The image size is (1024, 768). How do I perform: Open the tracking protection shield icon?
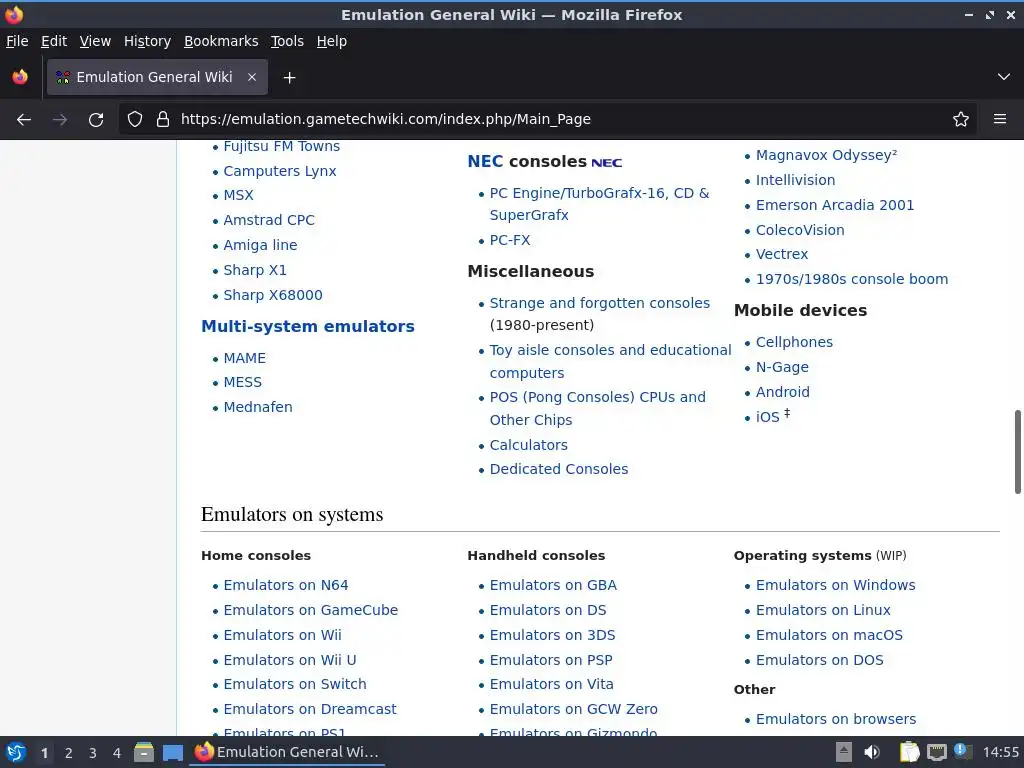[x=135, y=120]
